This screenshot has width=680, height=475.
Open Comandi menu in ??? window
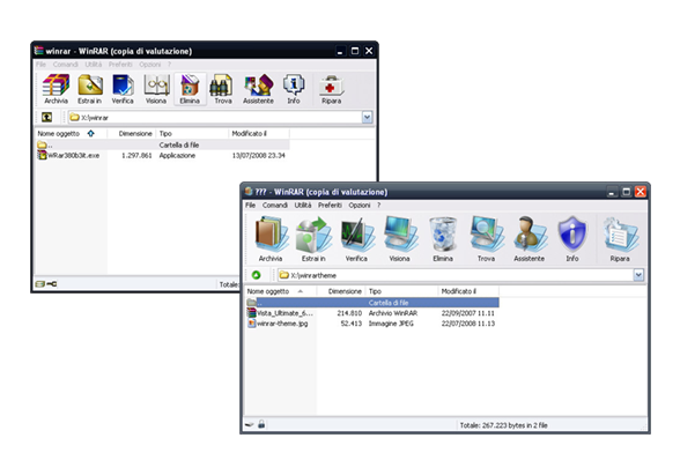tap(275, 205)
